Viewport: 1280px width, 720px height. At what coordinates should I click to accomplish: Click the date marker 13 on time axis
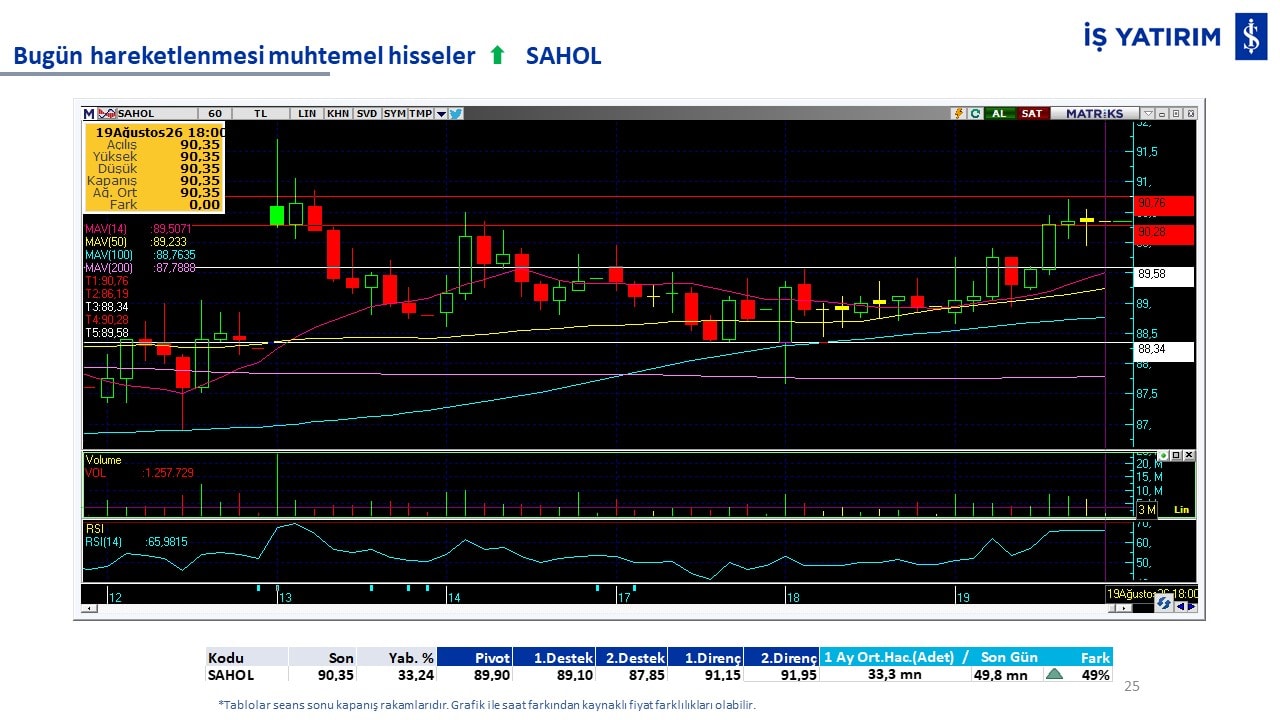285,597
